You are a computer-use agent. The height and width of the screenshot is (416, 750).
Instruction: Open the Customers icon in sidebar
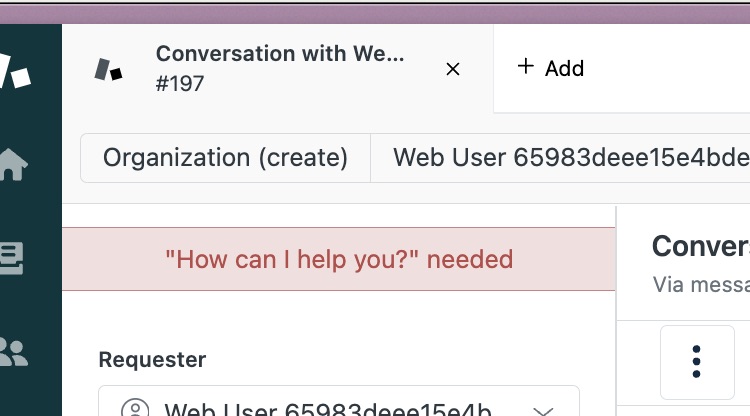[x=13, y=352]
